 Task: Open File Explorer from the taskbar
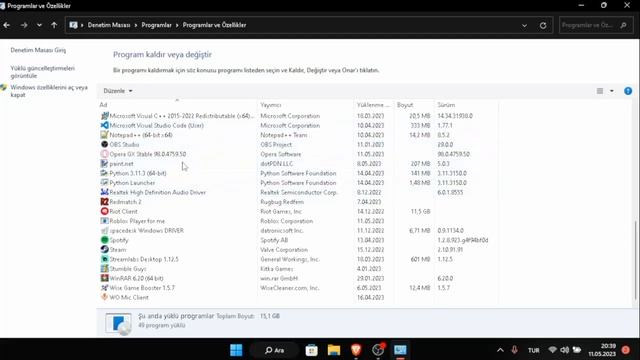pyautogui.click(x=333, y=350)
